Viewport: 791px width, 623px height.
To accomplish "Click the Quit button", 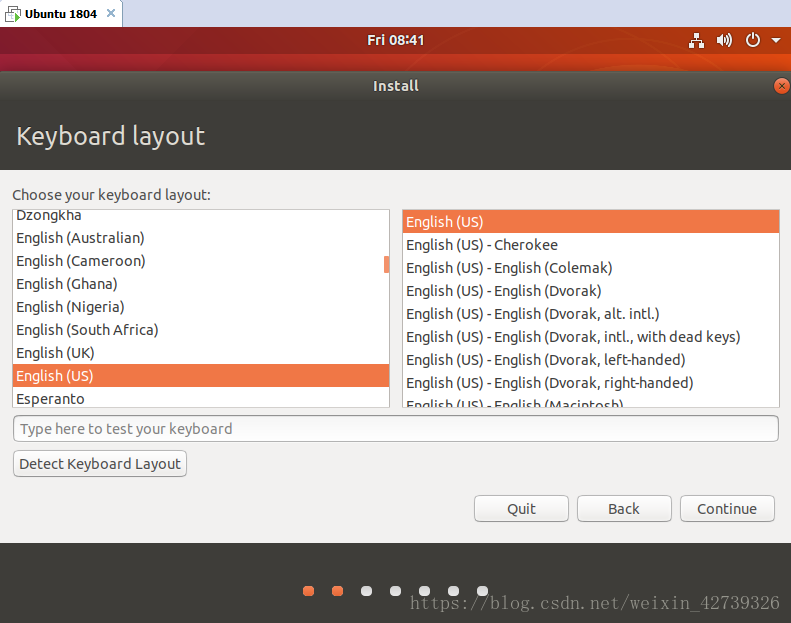I will [x=521, y=508].
